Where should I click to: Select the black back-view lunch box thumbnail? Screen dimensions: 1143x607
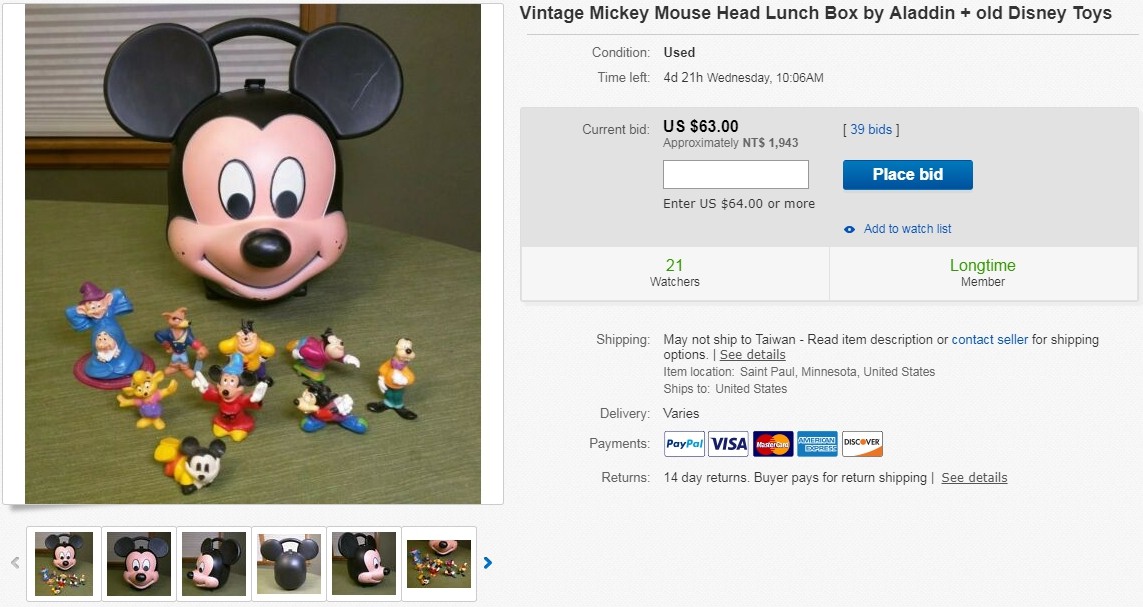click(x=289, y=564)
